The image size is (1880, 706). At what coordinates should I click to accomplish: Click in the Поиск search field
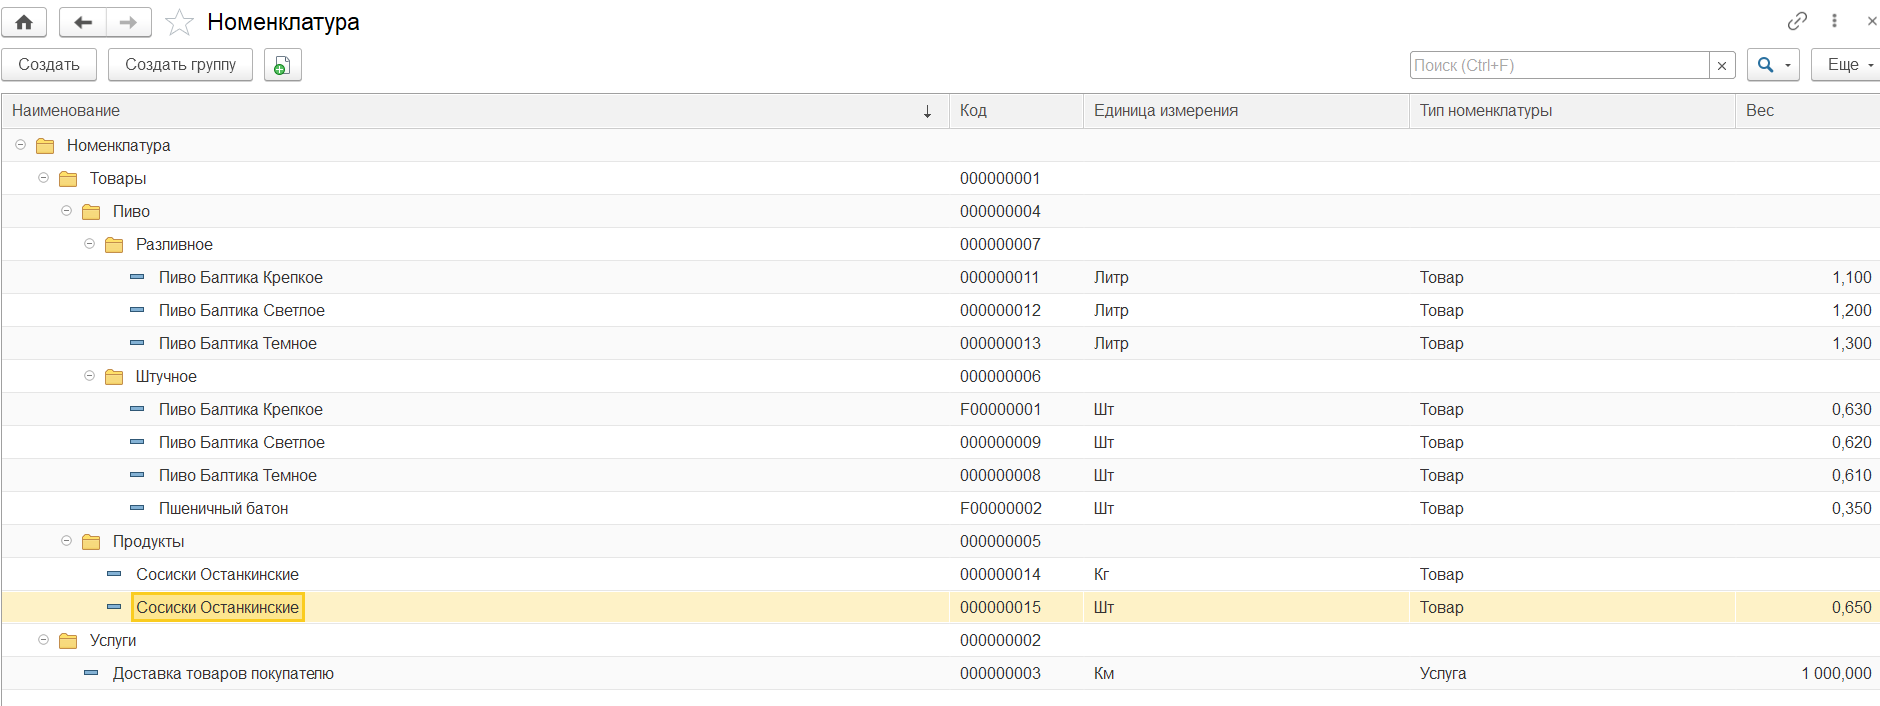[x=1558, y=66]
